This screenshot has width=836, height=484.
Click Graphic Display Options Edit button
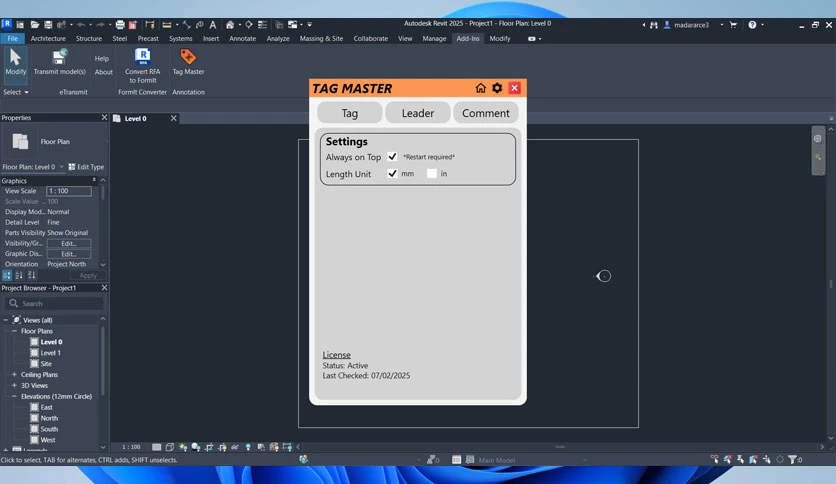click(x=69, y=254)
